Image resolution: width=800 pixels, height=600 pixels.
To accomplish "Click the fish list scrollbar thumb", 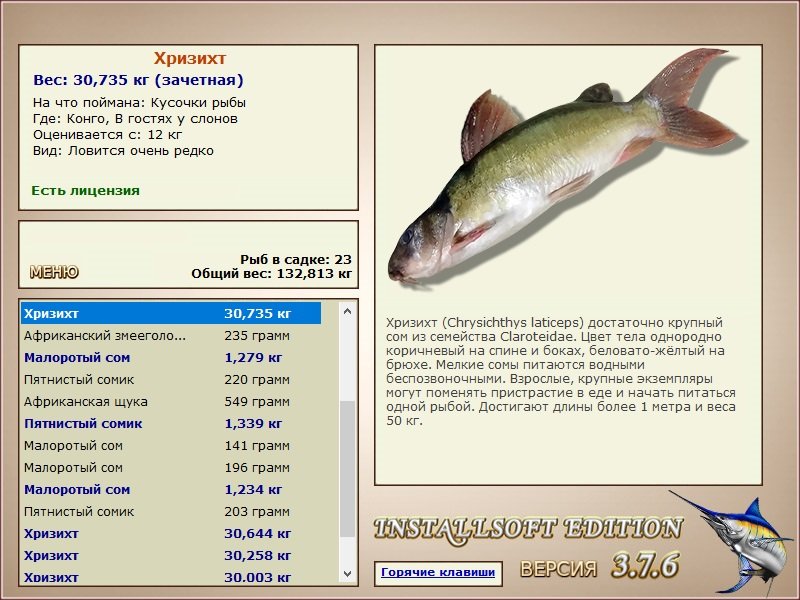I will (x=347, y=468).
